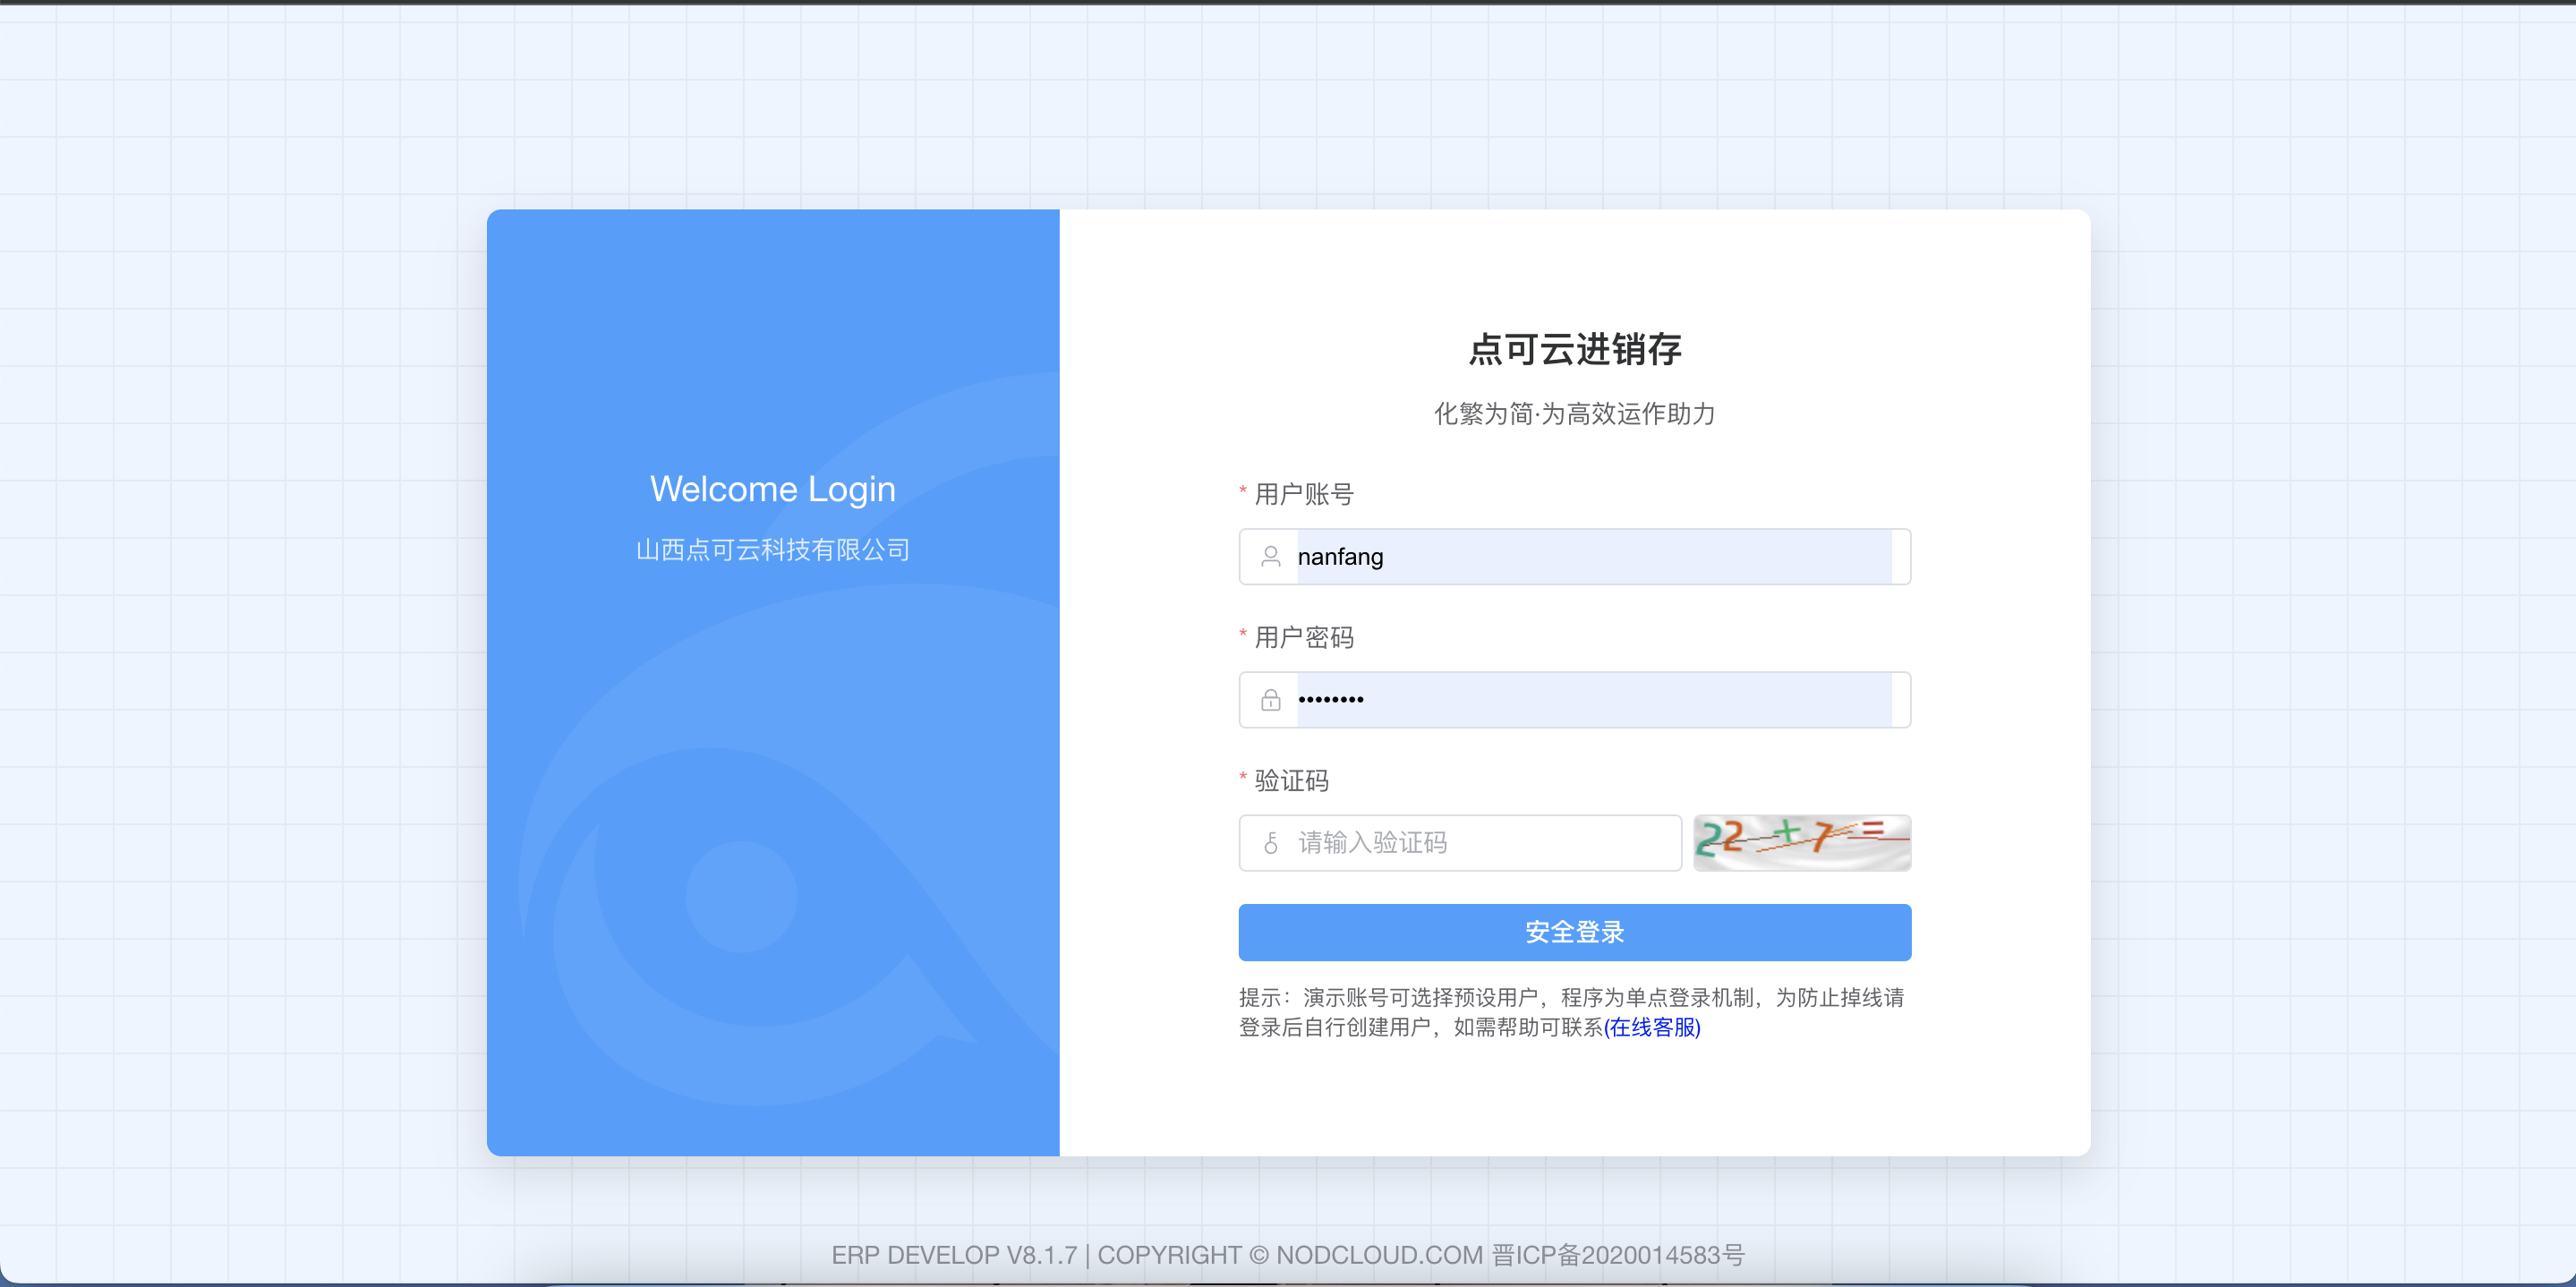2576x1287 pixels.
Task: Click the Welcome Login heading text
Action: pos(772,489)
